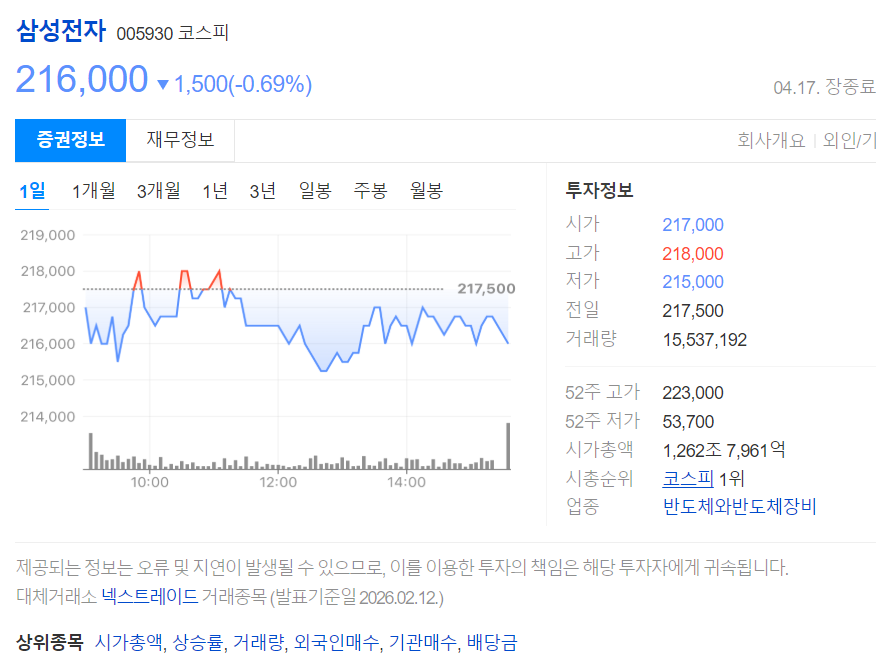Open the 코스피 market rank link
The image size is (876, 660).
(x=688, y=479)
